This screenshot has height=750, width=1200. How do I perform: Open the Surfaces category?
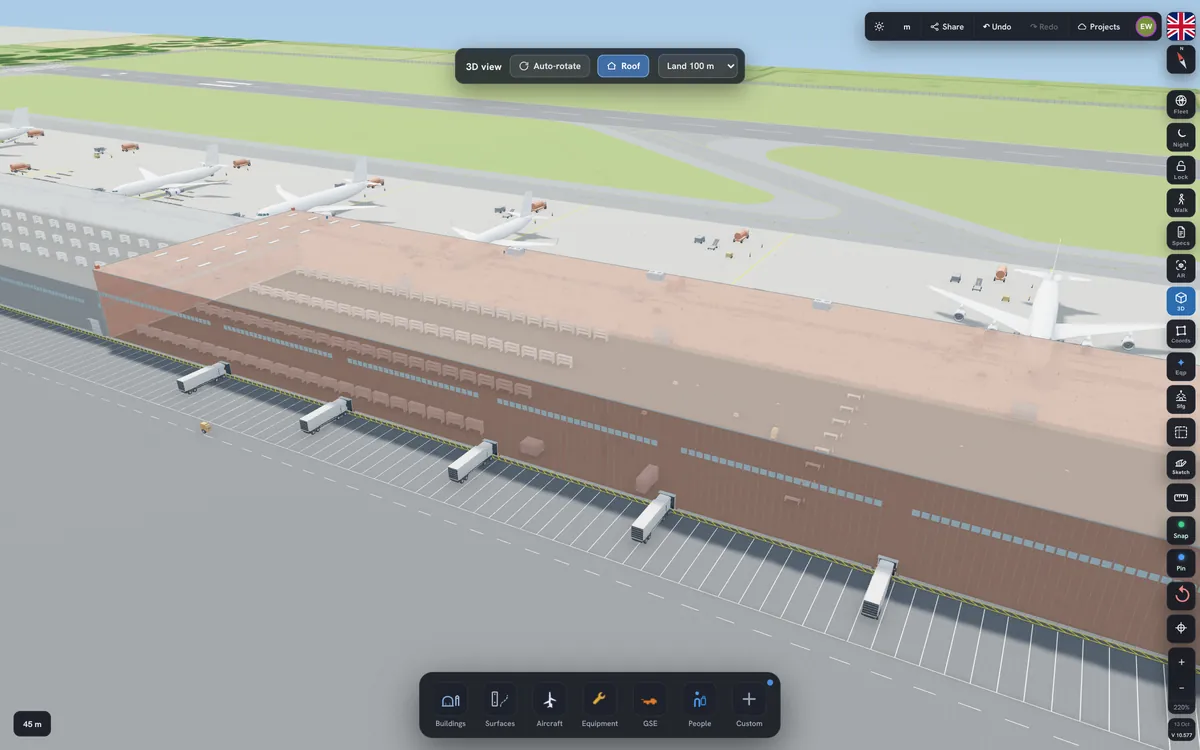click(x=500, y=706)
